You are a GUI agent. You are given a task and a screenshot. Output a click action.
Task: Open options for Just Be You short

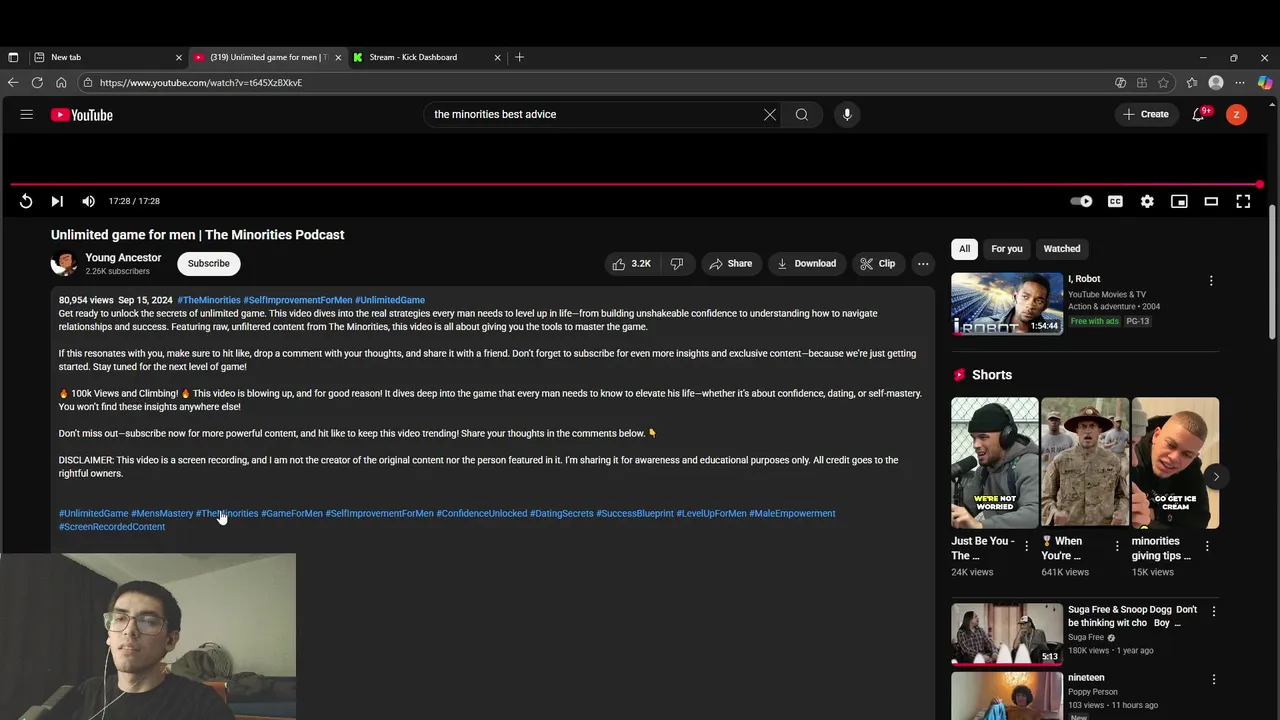(1026, 547)
